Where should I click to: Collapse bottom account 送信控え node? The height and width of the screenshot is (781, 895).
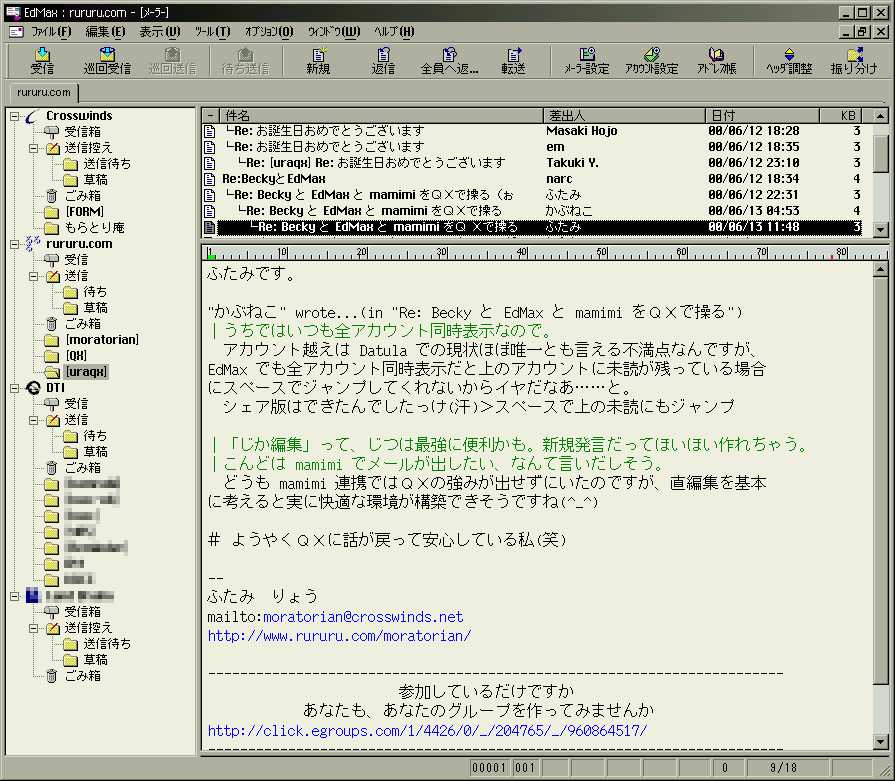33,628
